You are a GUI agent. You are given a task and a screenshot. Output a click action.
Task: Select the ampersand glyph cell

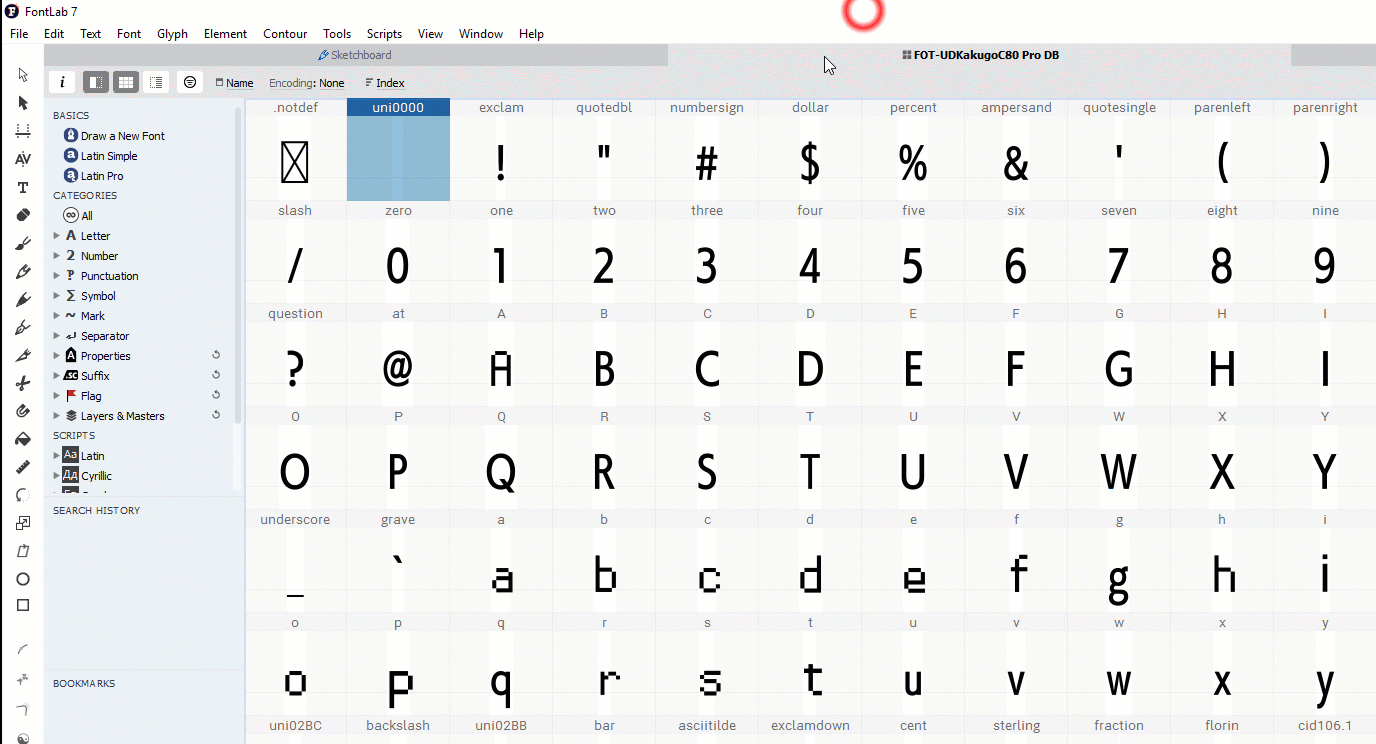tap(1016, 150)
